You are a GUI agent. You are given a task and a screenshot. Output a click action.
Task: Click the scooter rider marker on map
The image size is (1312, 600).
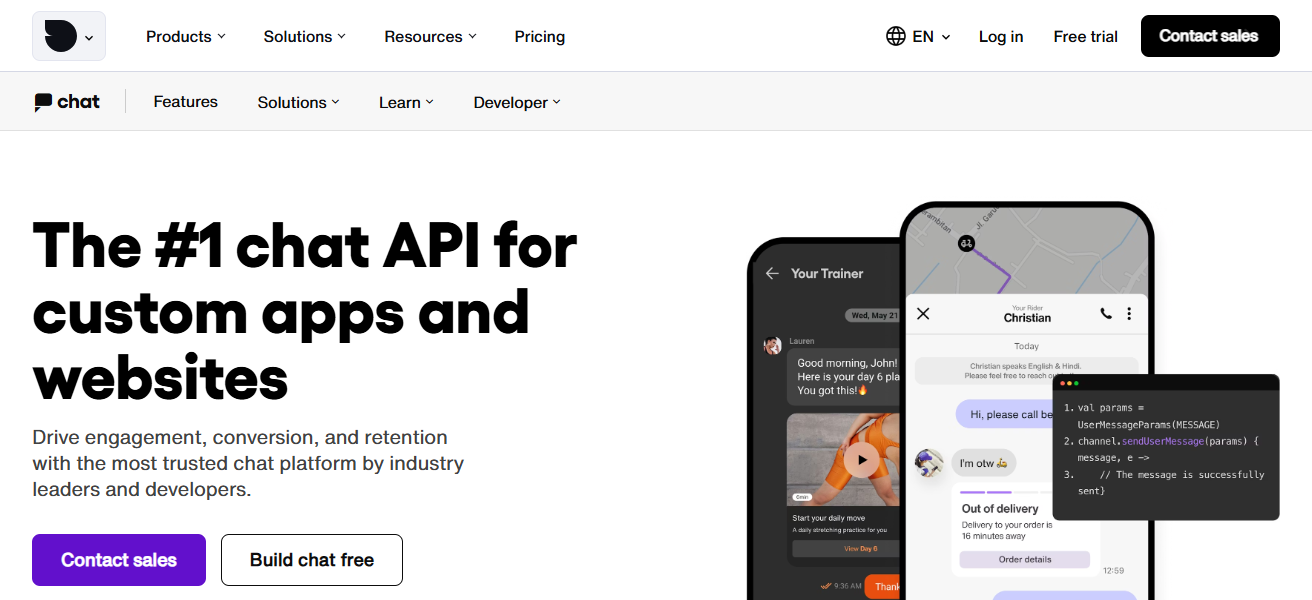point(966,243)
